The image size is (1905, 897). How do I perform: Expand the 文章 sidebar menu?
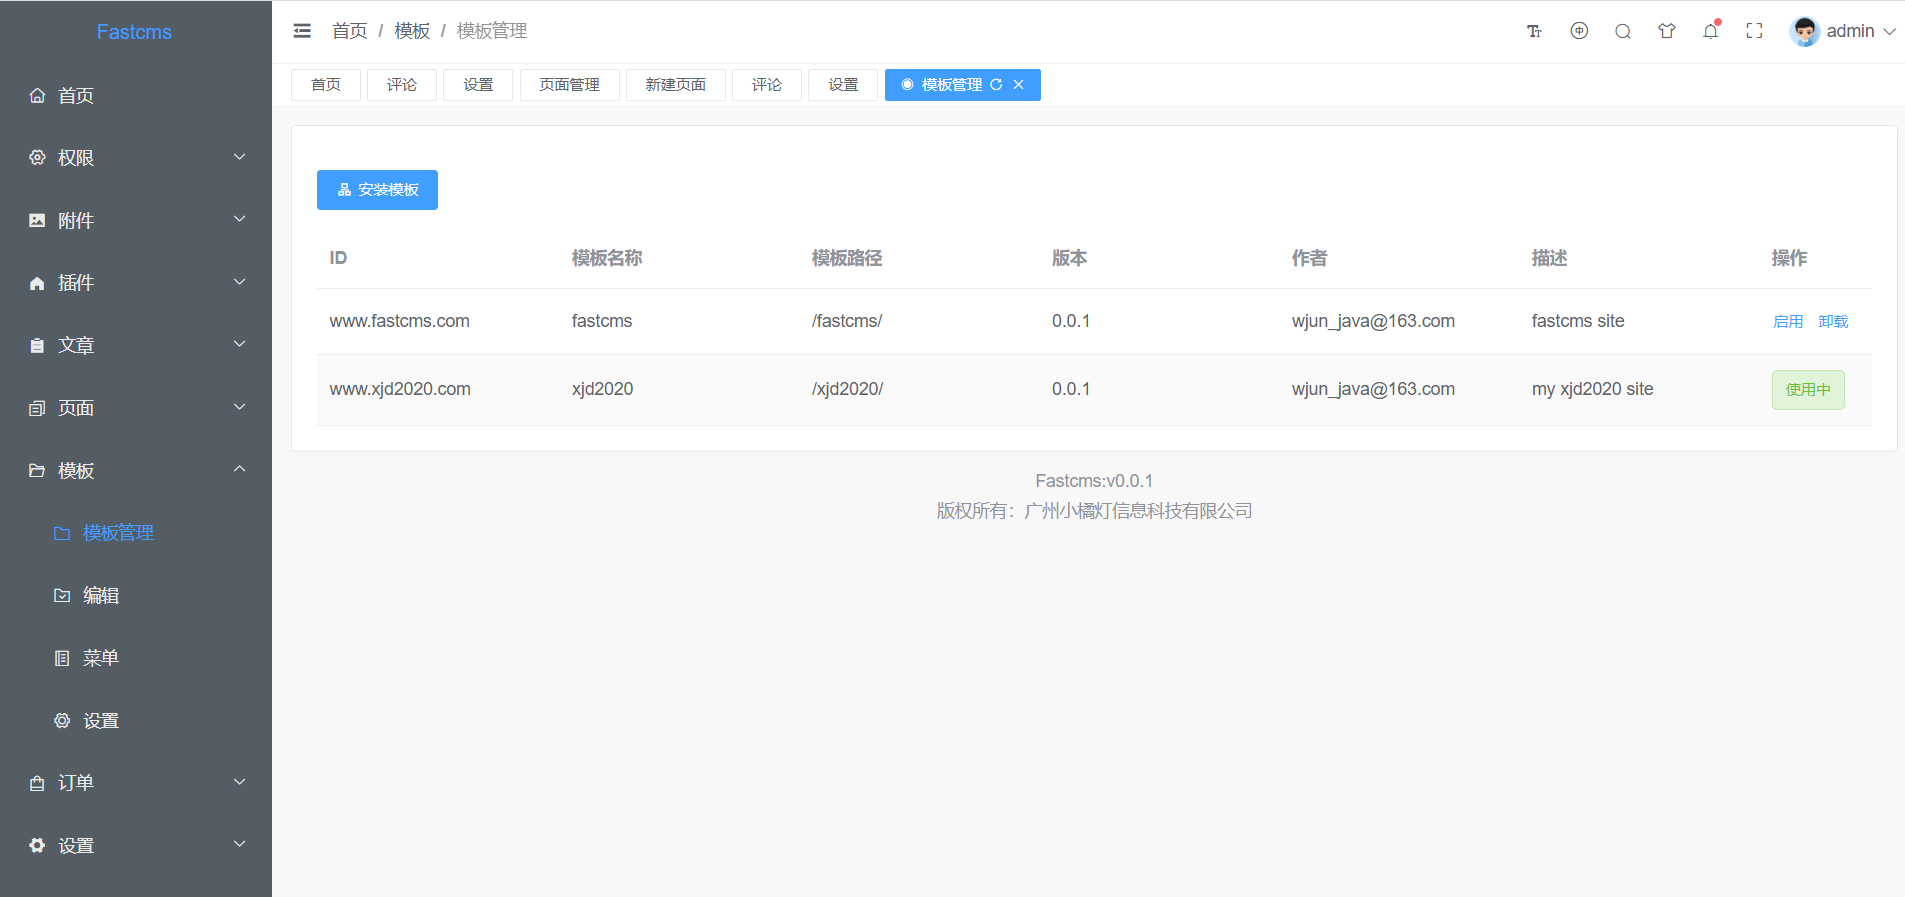pos(136,345)
